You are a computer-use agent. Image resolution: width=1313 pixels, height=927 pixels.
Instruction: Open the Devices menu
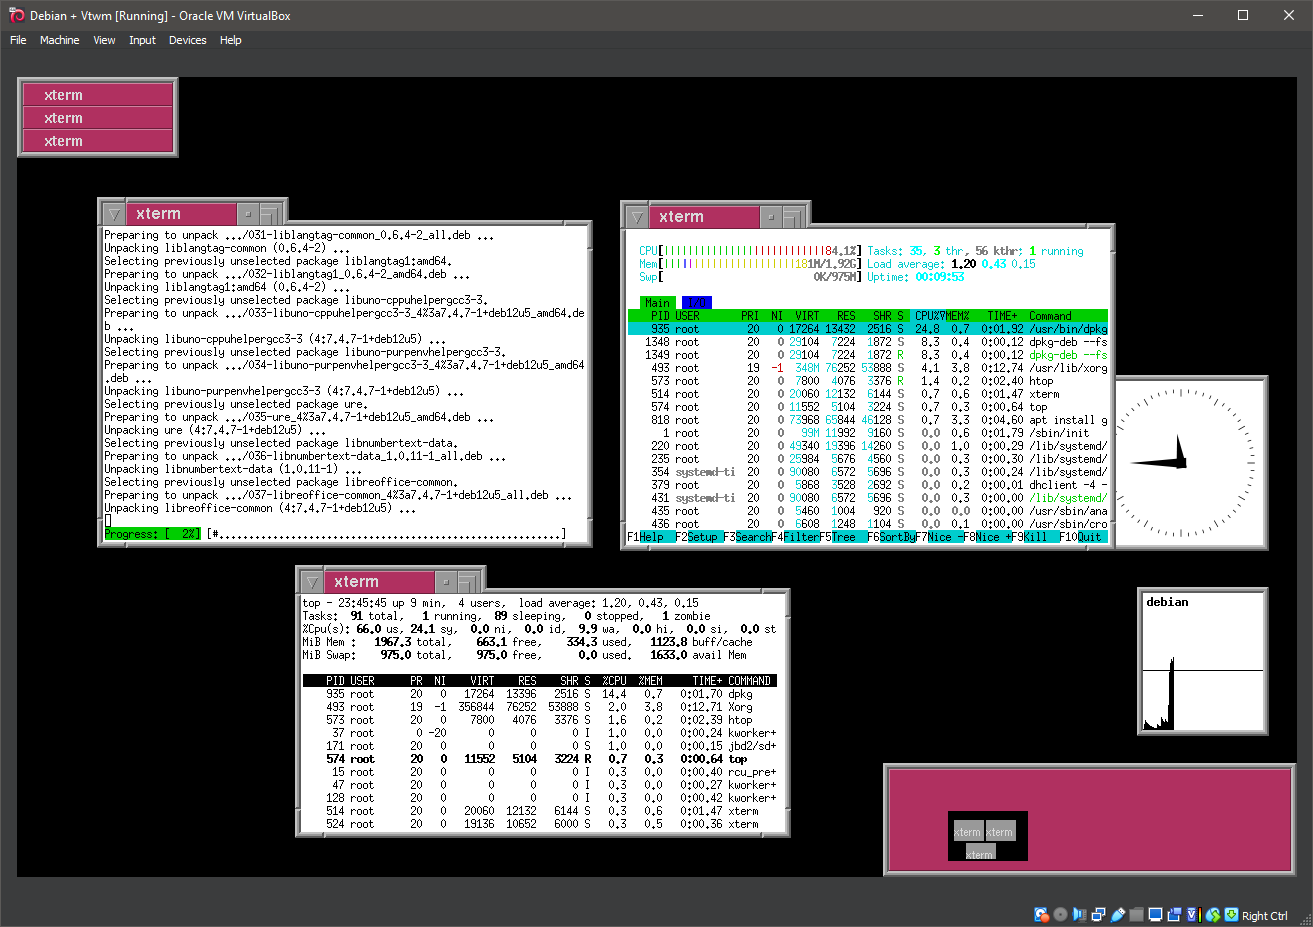[188, 40]
